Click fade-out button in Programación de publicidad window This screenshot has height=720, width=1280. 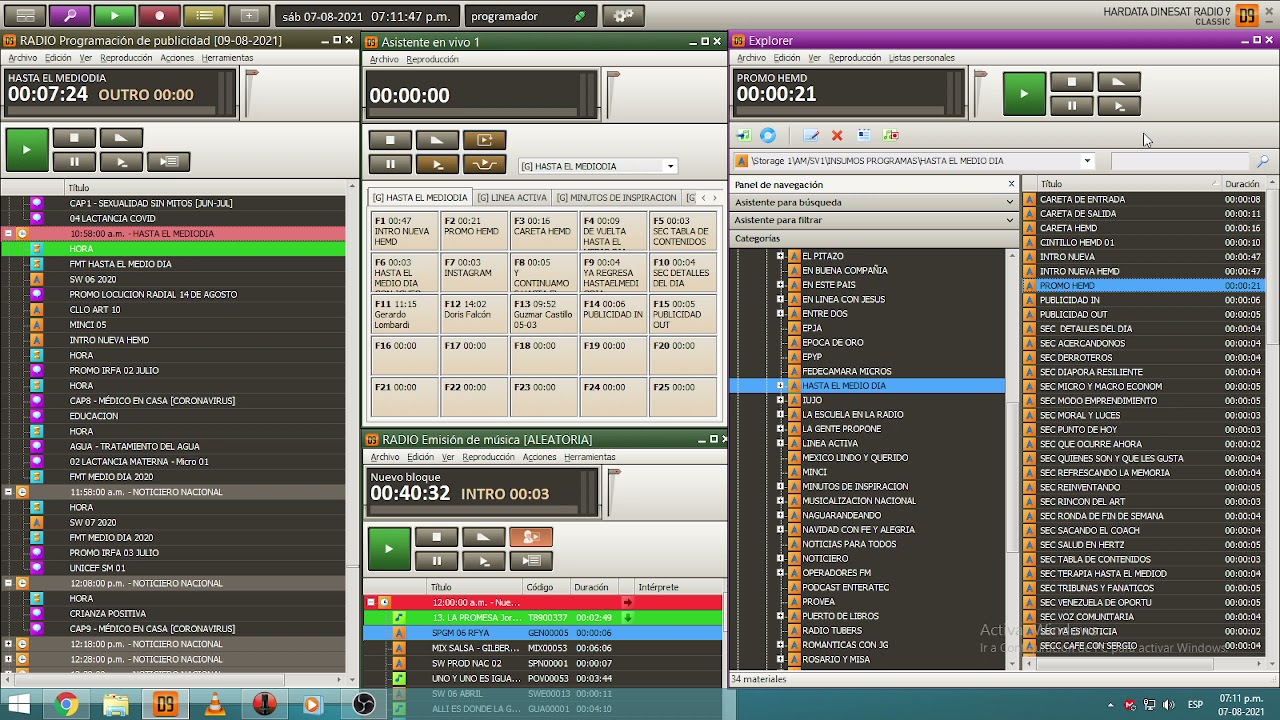click(x=121, y=138)
